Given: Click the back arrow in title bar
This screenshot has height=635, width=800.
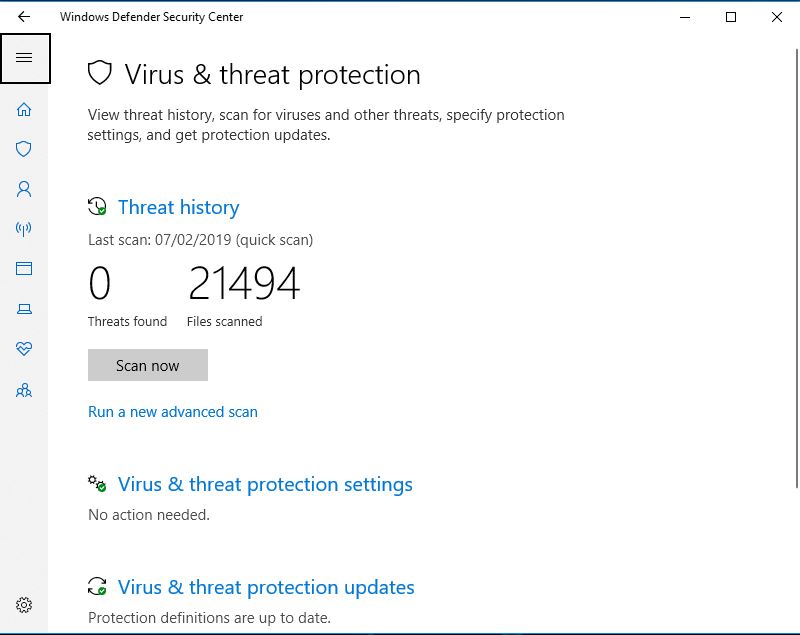Looking at the screenshot, I should (x=24, y=17).
